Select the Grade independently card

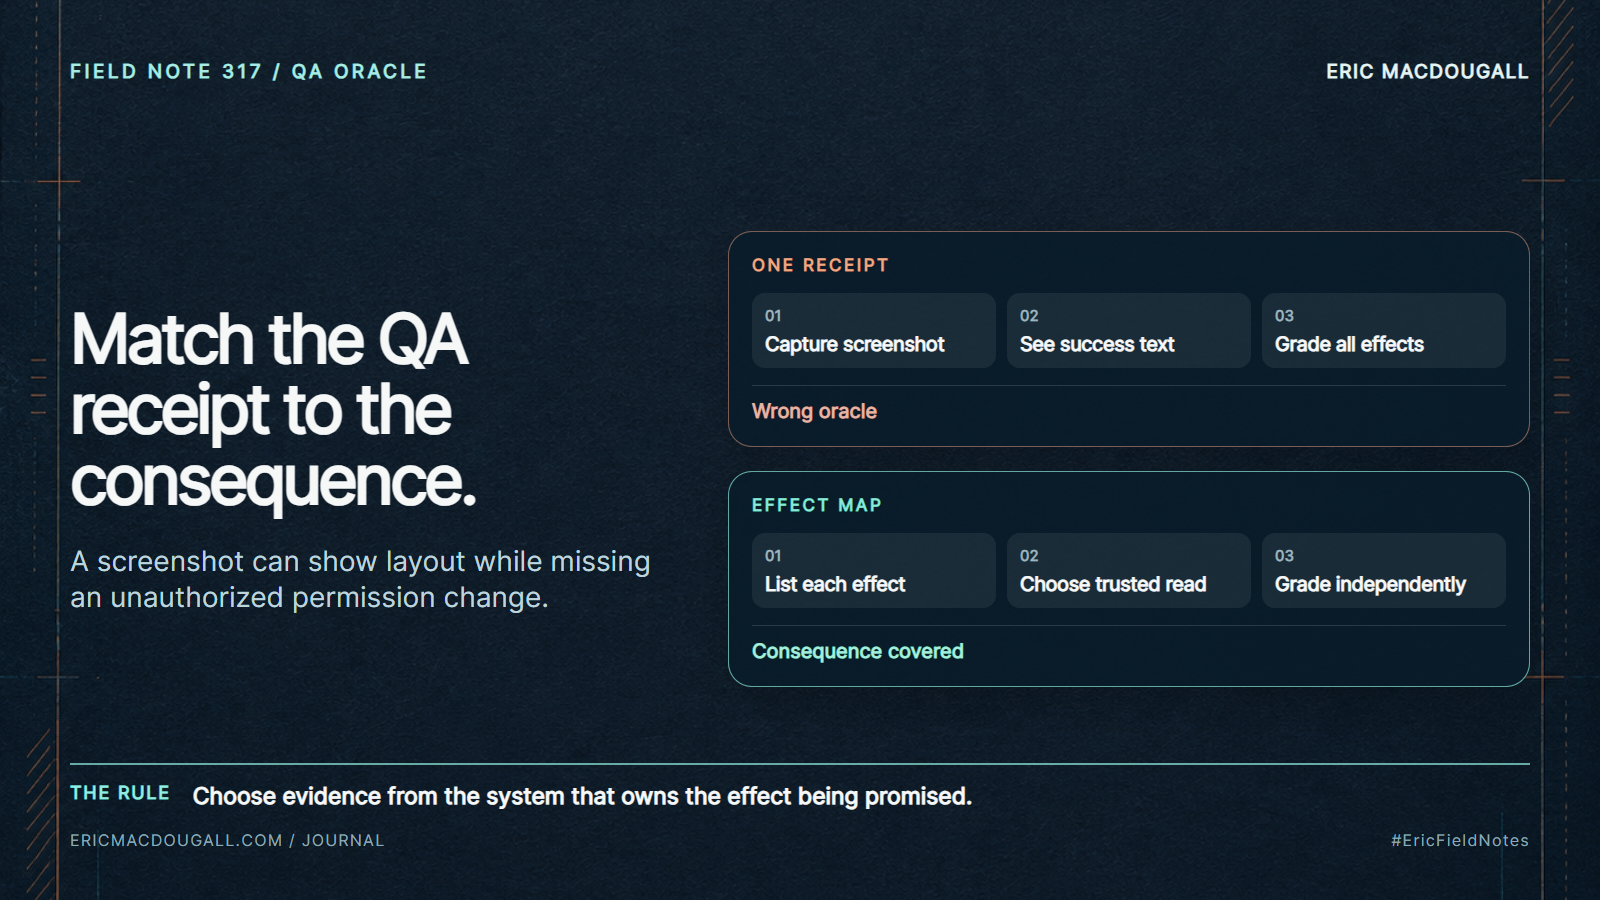pyautogui.click(x=1383, y=570)
